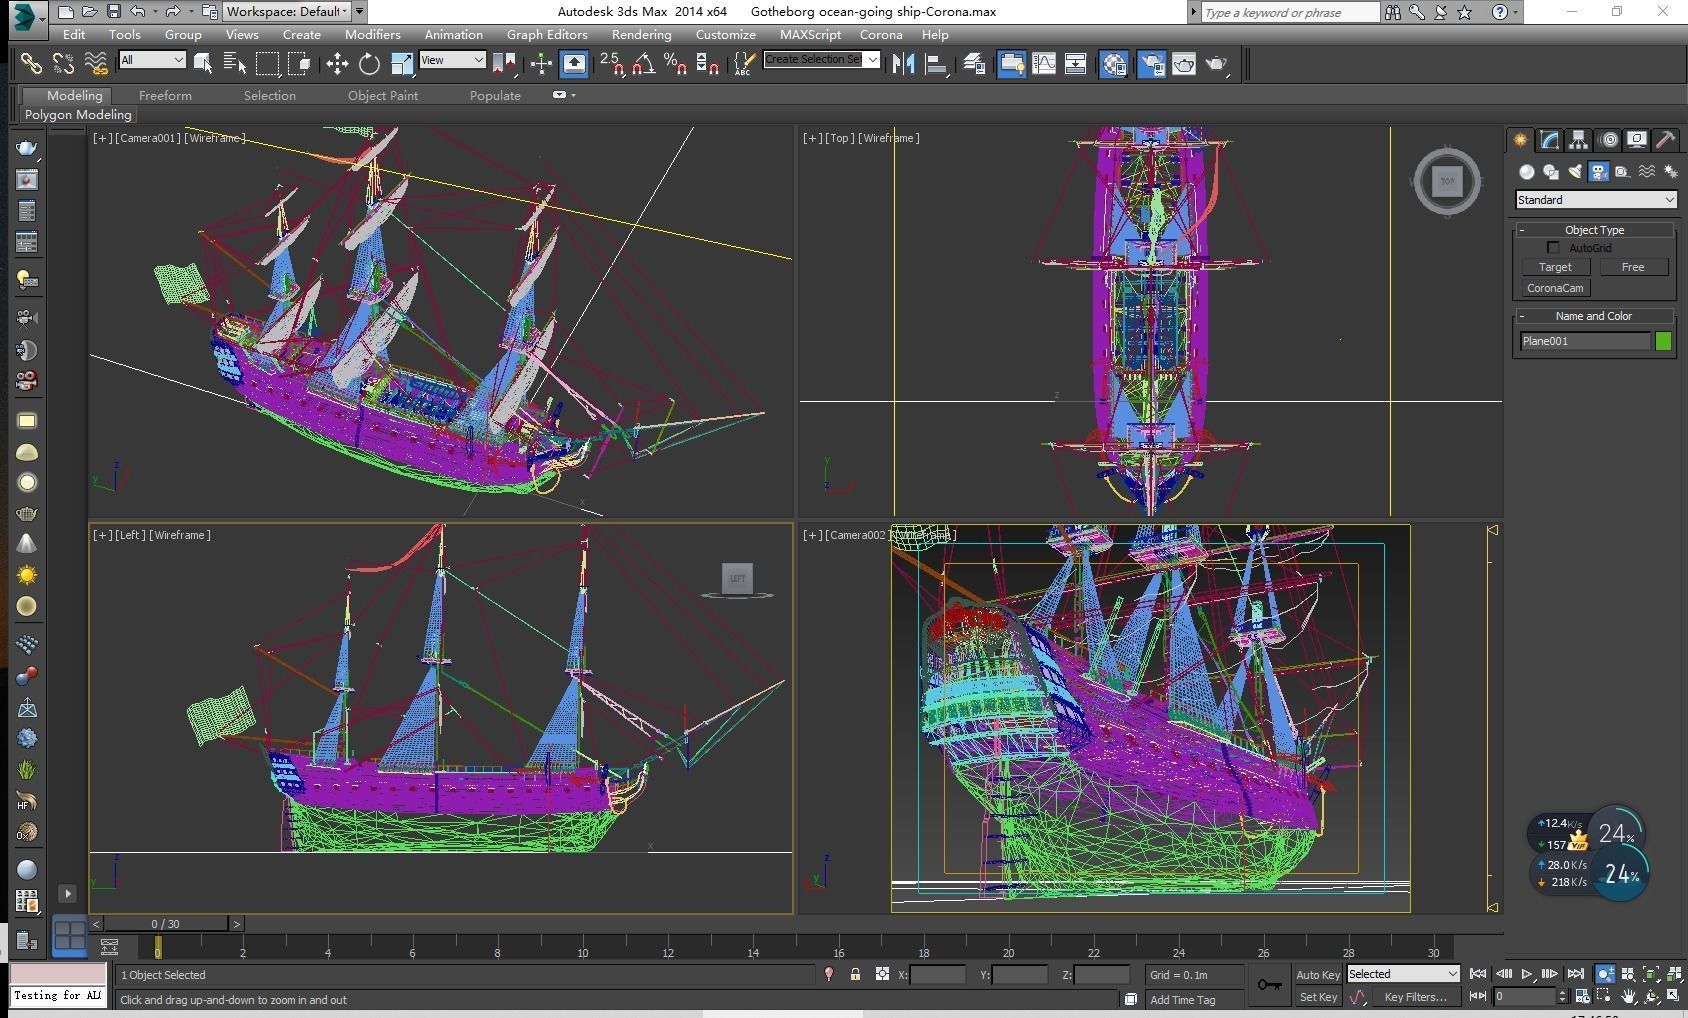1688x1018 pixels.
Task: Open the Select by Name dialog
Action: (235, 64)
